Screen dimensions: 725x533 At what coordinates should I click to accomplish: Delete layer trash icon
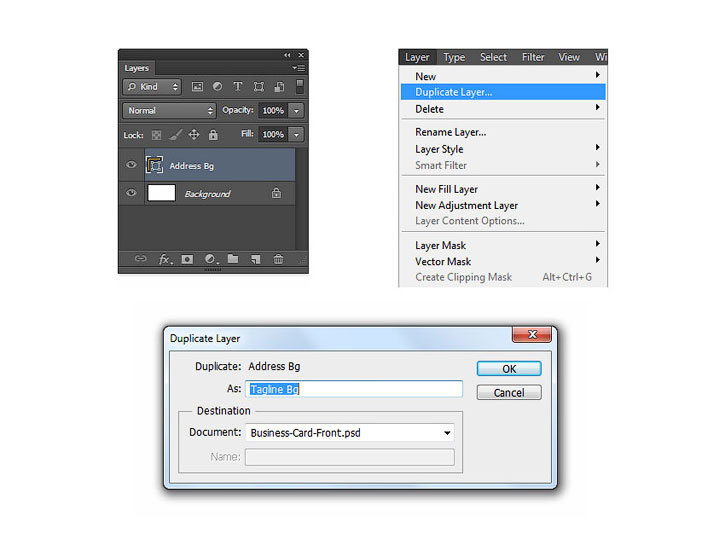[278, 259]
